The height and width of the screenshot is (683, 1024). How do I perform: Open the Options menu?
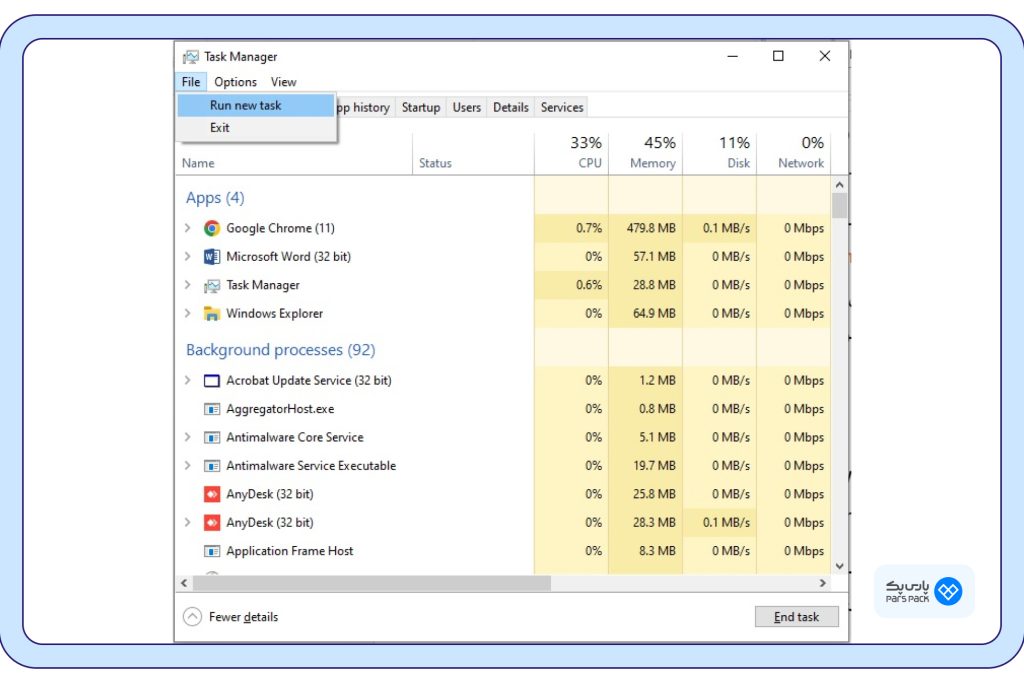pyautogui.click(x=235, y=82)
